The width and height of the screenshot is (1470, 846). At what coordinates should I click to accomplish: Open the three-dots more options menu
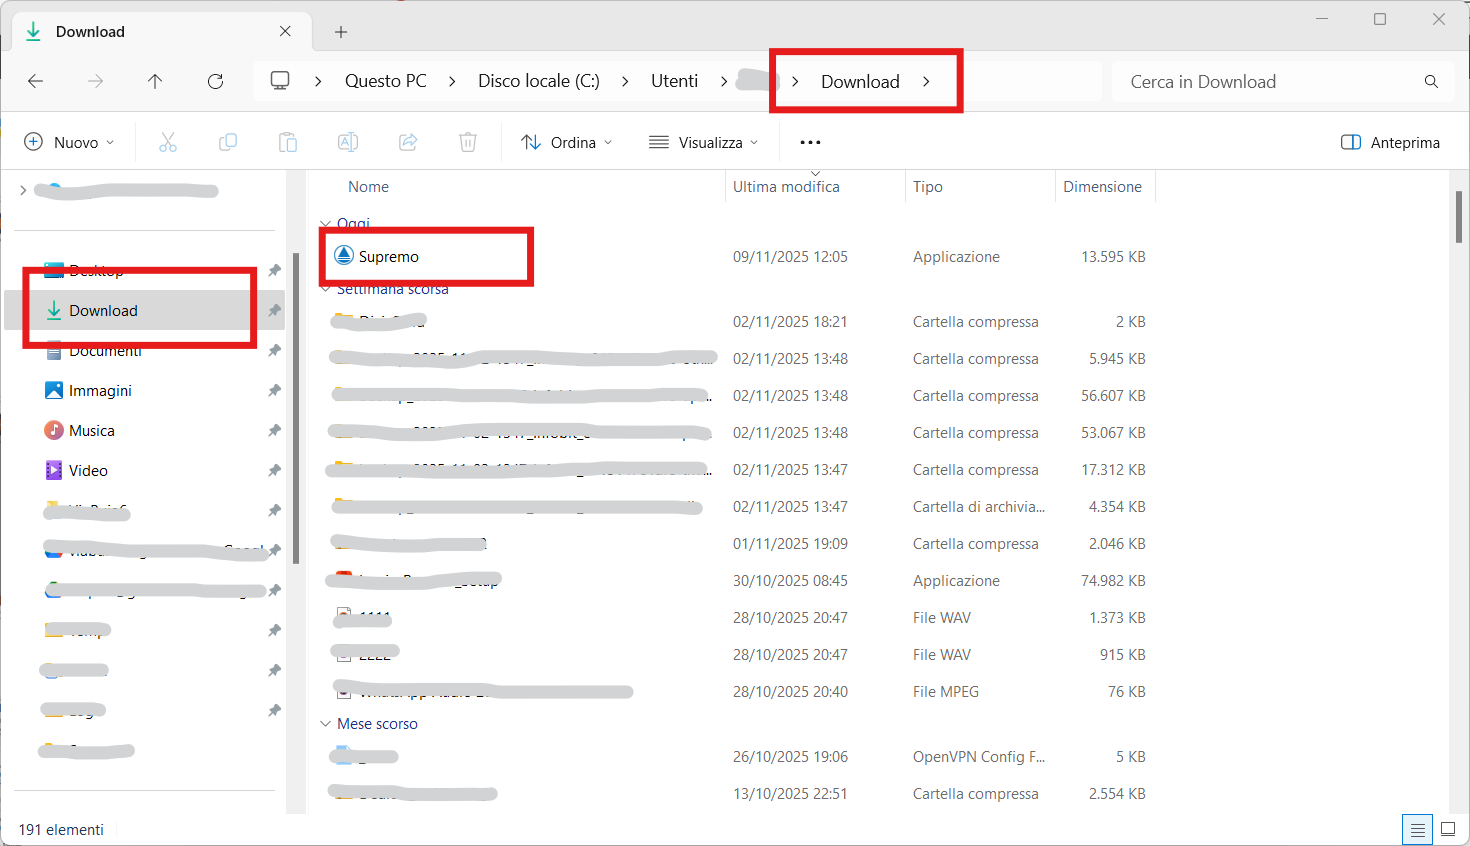(x=810, y=143)
